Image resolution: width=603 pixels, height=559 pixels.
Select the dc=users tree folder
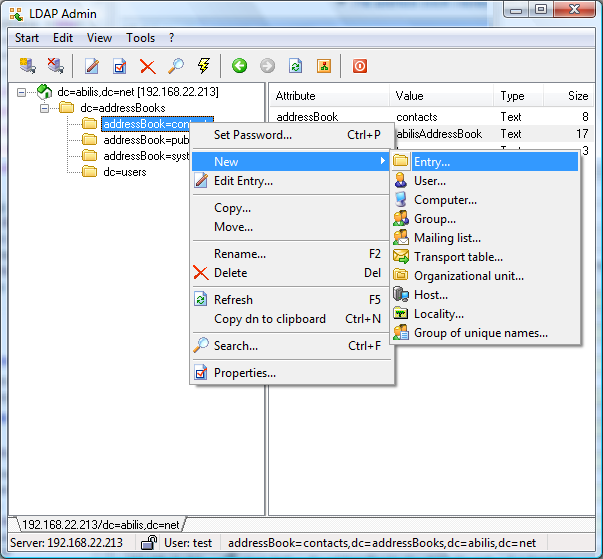pos(125,172)
